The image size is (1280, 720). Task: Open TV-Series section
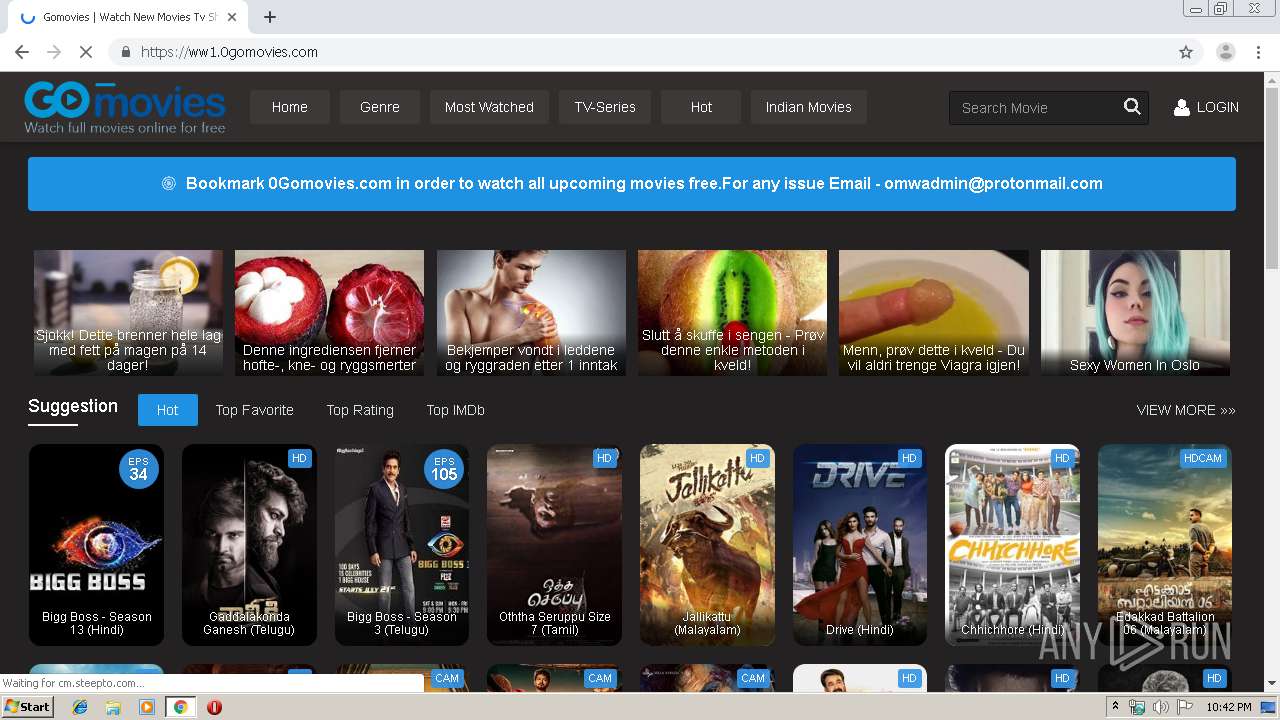coord(605,107)
